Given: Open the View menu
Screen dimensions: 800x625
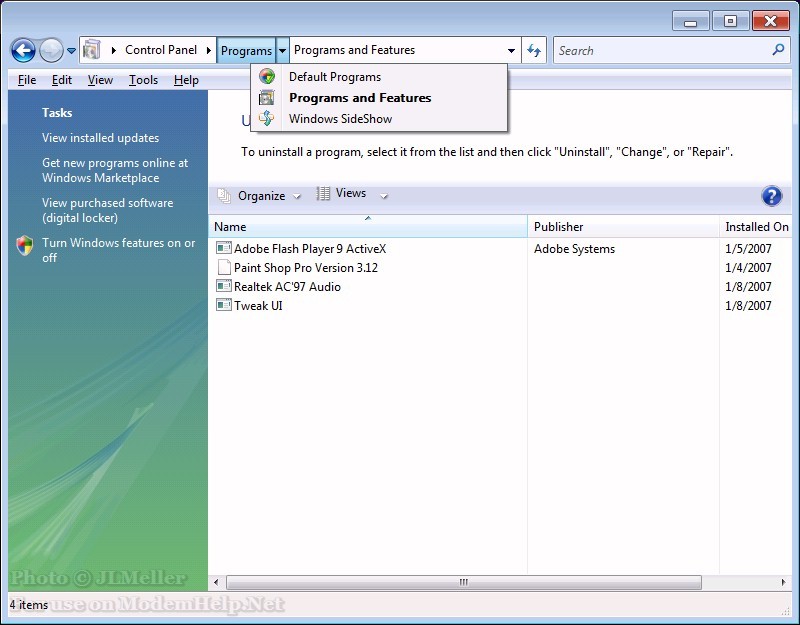Looking at the screenshot, I should 100,80.
